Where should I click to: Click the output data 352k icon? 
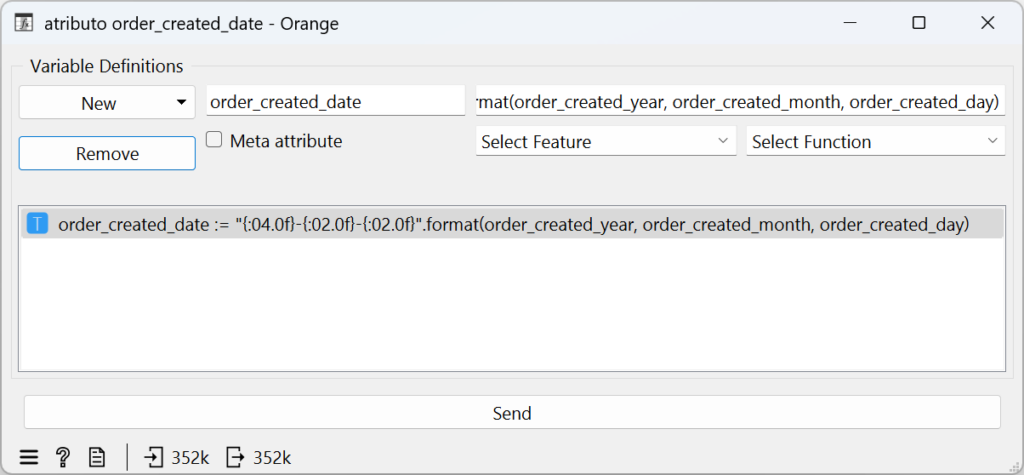[x=234, y=457]
